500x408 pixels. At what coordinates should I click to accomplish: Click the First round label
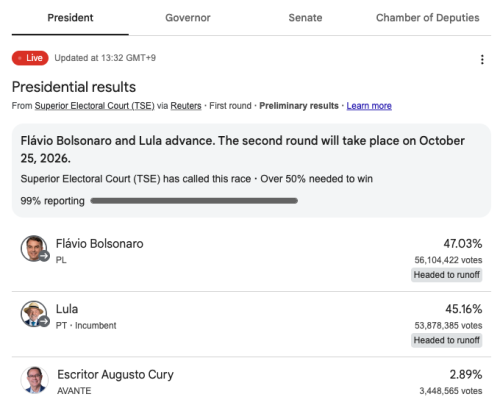click(x=230, y=106)
